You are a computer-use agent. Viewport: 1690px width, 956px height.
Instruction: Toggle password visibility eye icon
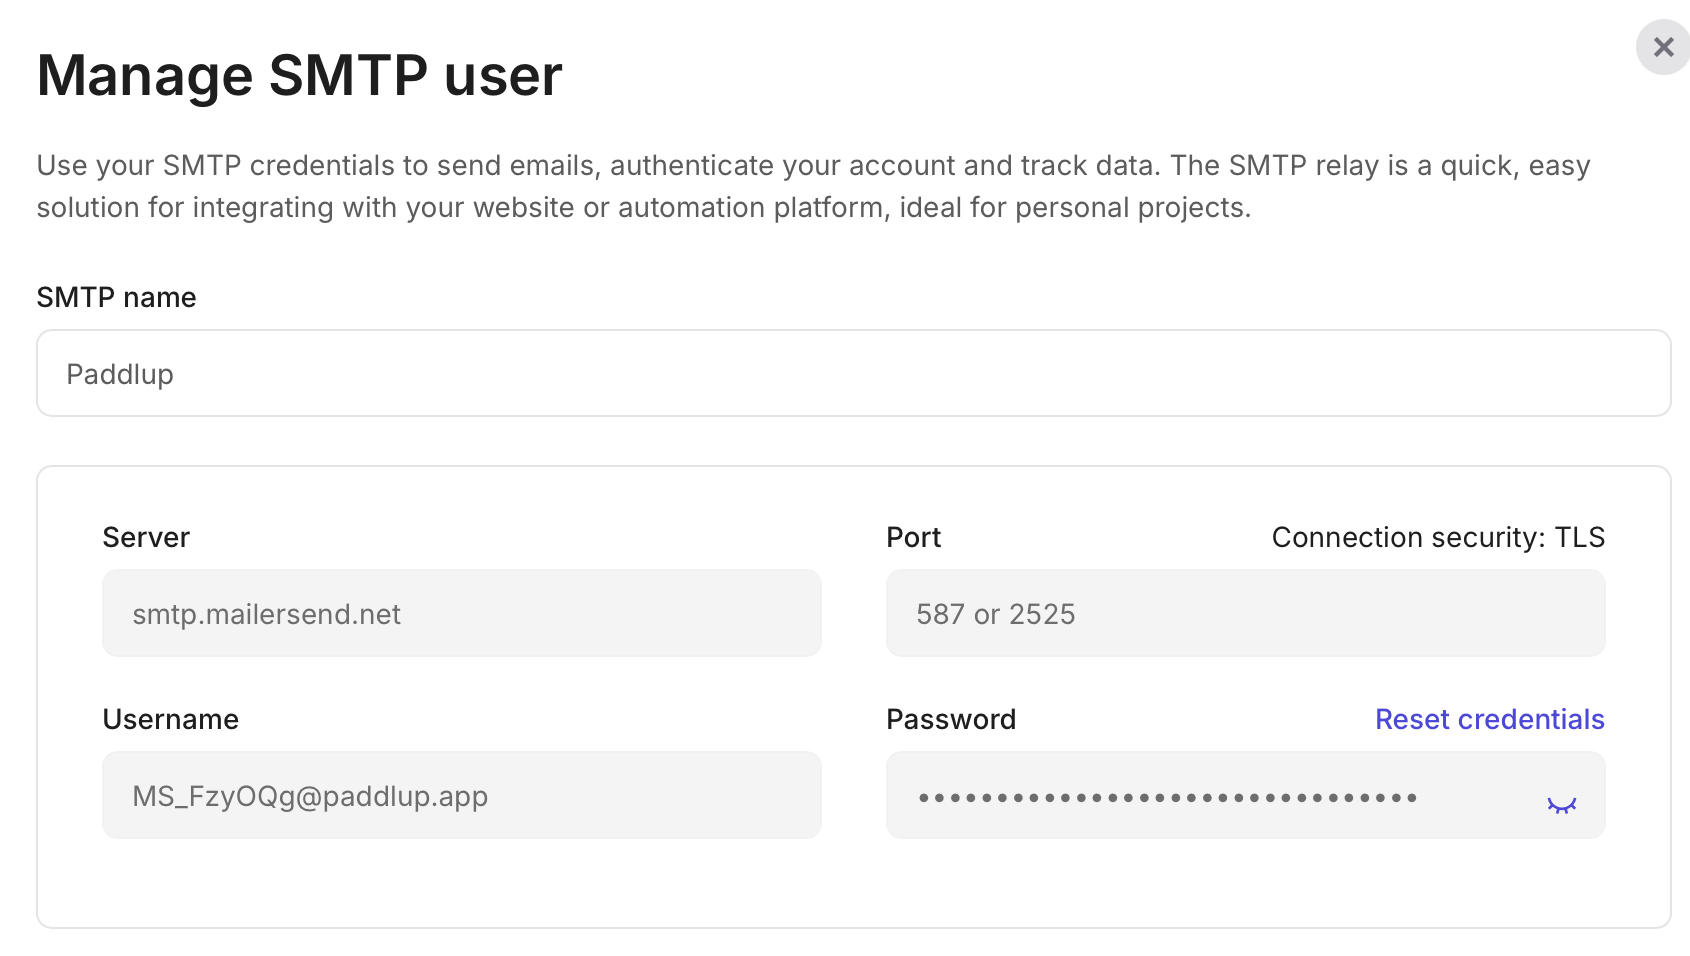coord(1561,804)
